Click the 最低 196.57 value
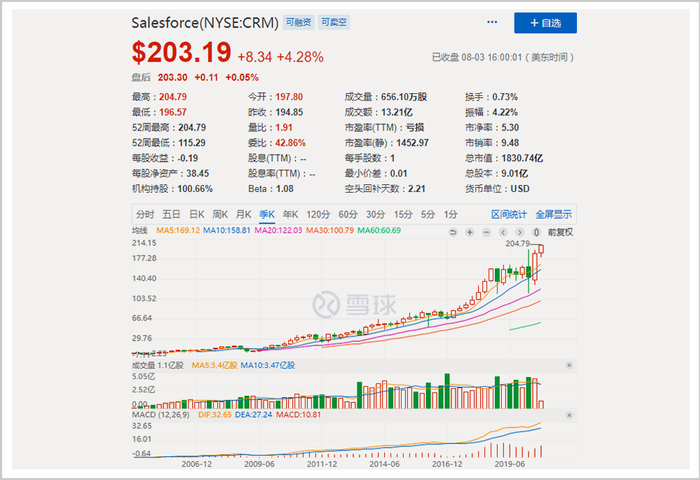 click(173, 112)
